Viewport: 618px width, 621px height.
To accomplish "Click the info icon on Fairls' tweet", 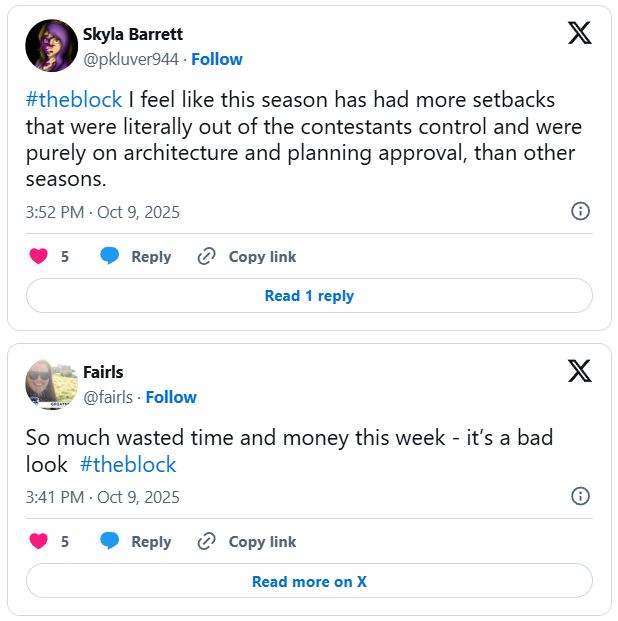I will click(x=580, y=496).
